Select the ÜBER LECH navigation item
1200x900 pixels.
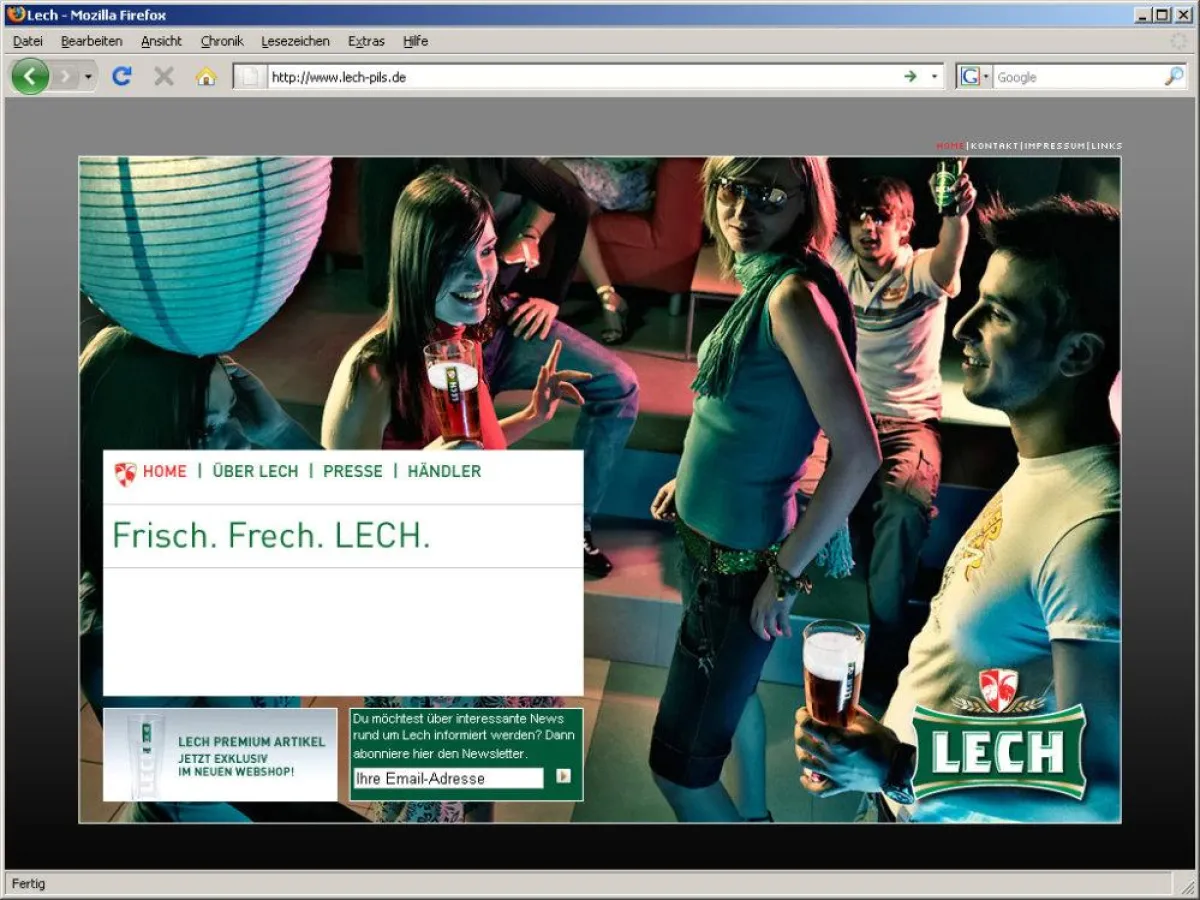[x=254, y=471]
